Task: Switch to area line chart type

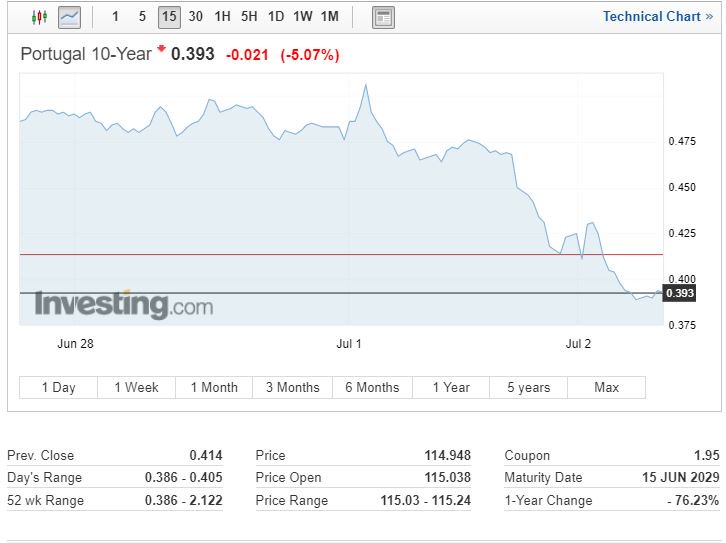Action: pos(69,17)
